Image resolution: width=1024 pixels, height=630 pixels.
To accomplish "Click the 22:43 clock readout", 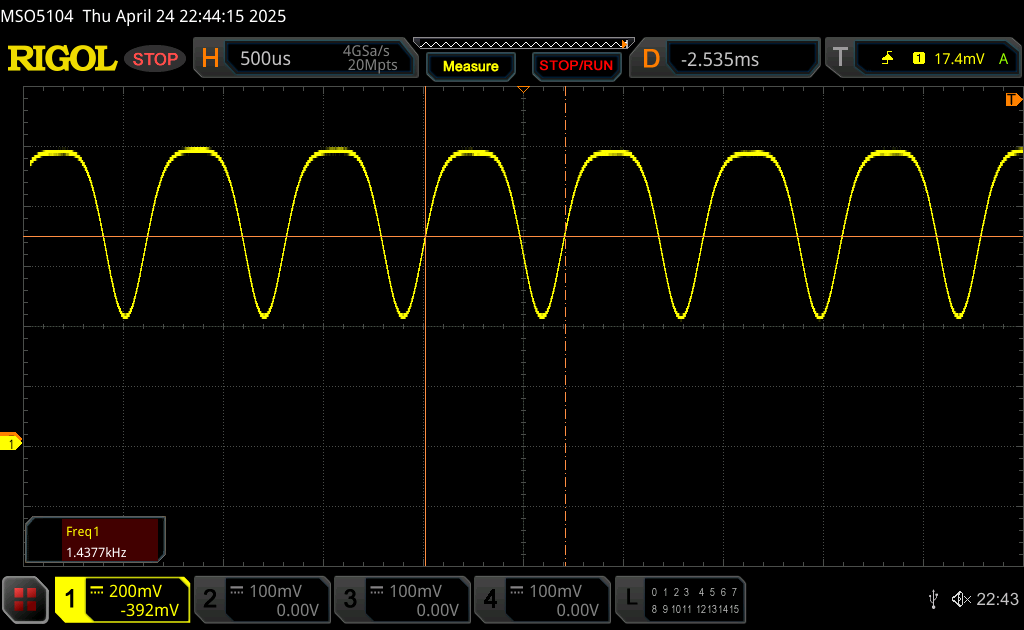I will pos(997,599).
